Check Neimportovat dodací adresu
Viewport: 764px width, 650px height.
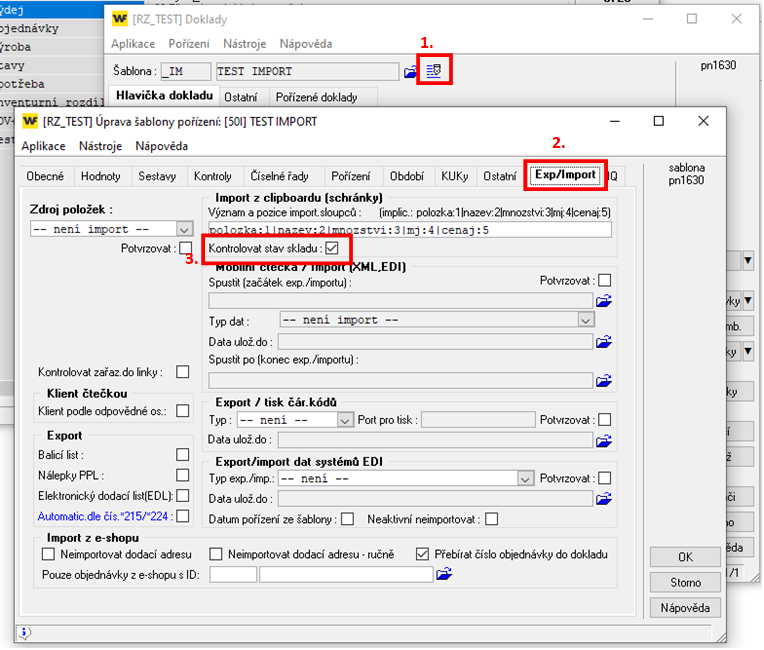click(x=48, y=554)
